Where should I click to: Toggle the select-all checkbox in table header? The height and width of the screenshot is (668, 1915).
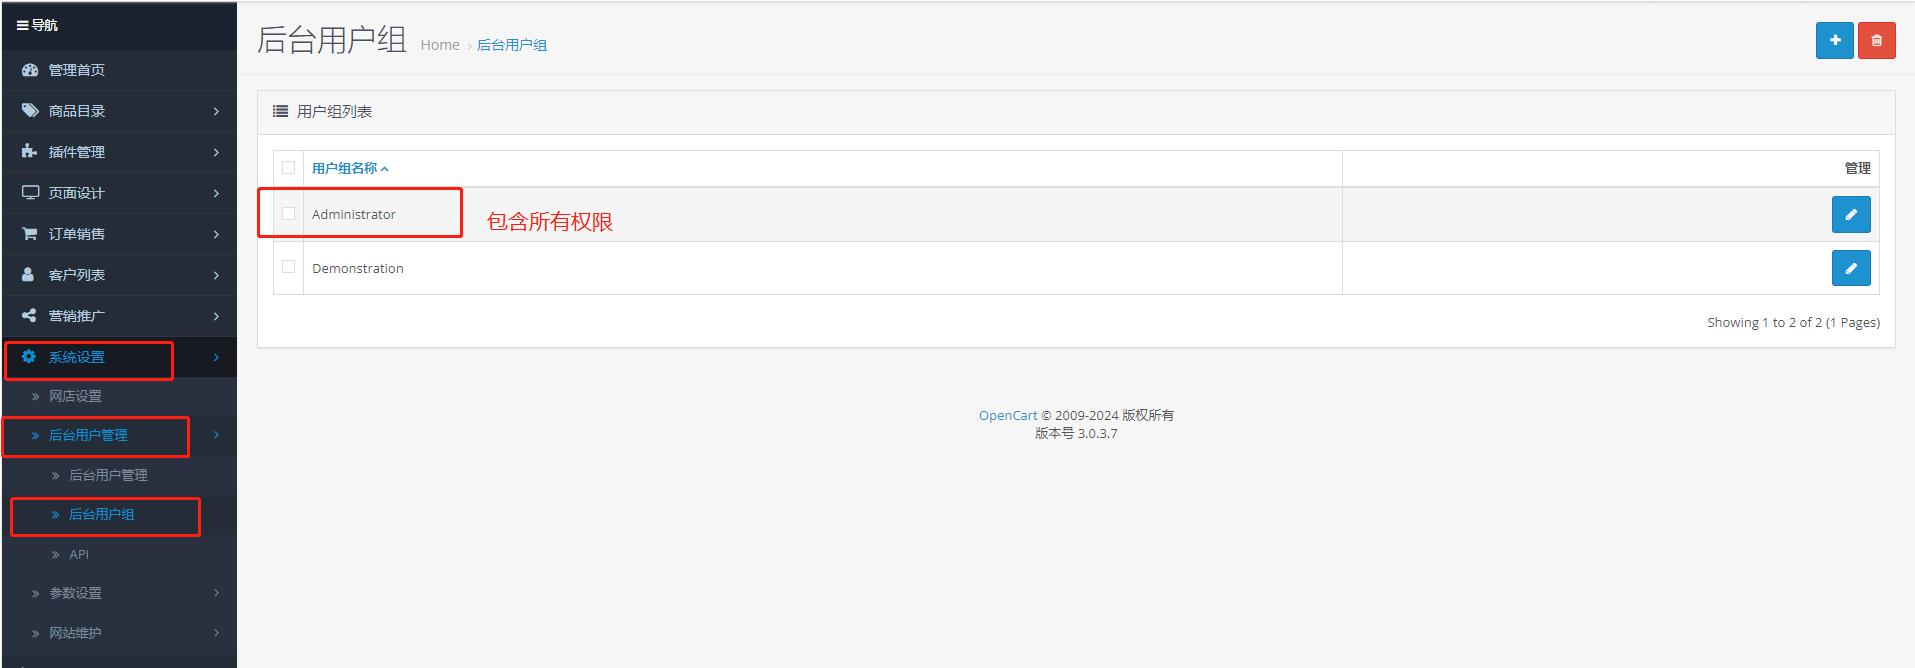289,168
